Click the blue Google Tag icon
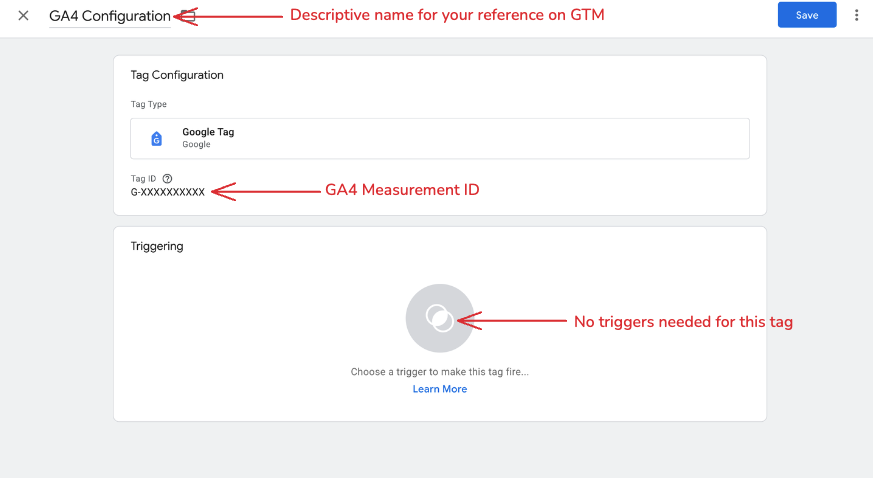Screen dimensions: 873x478 tap(156, 139)
